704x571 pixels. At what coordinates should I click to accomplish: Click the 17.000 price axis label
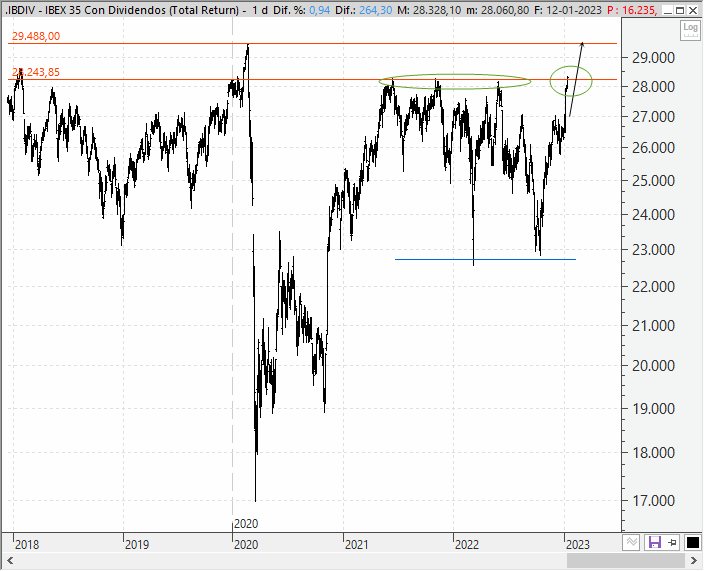pos(653,501)
